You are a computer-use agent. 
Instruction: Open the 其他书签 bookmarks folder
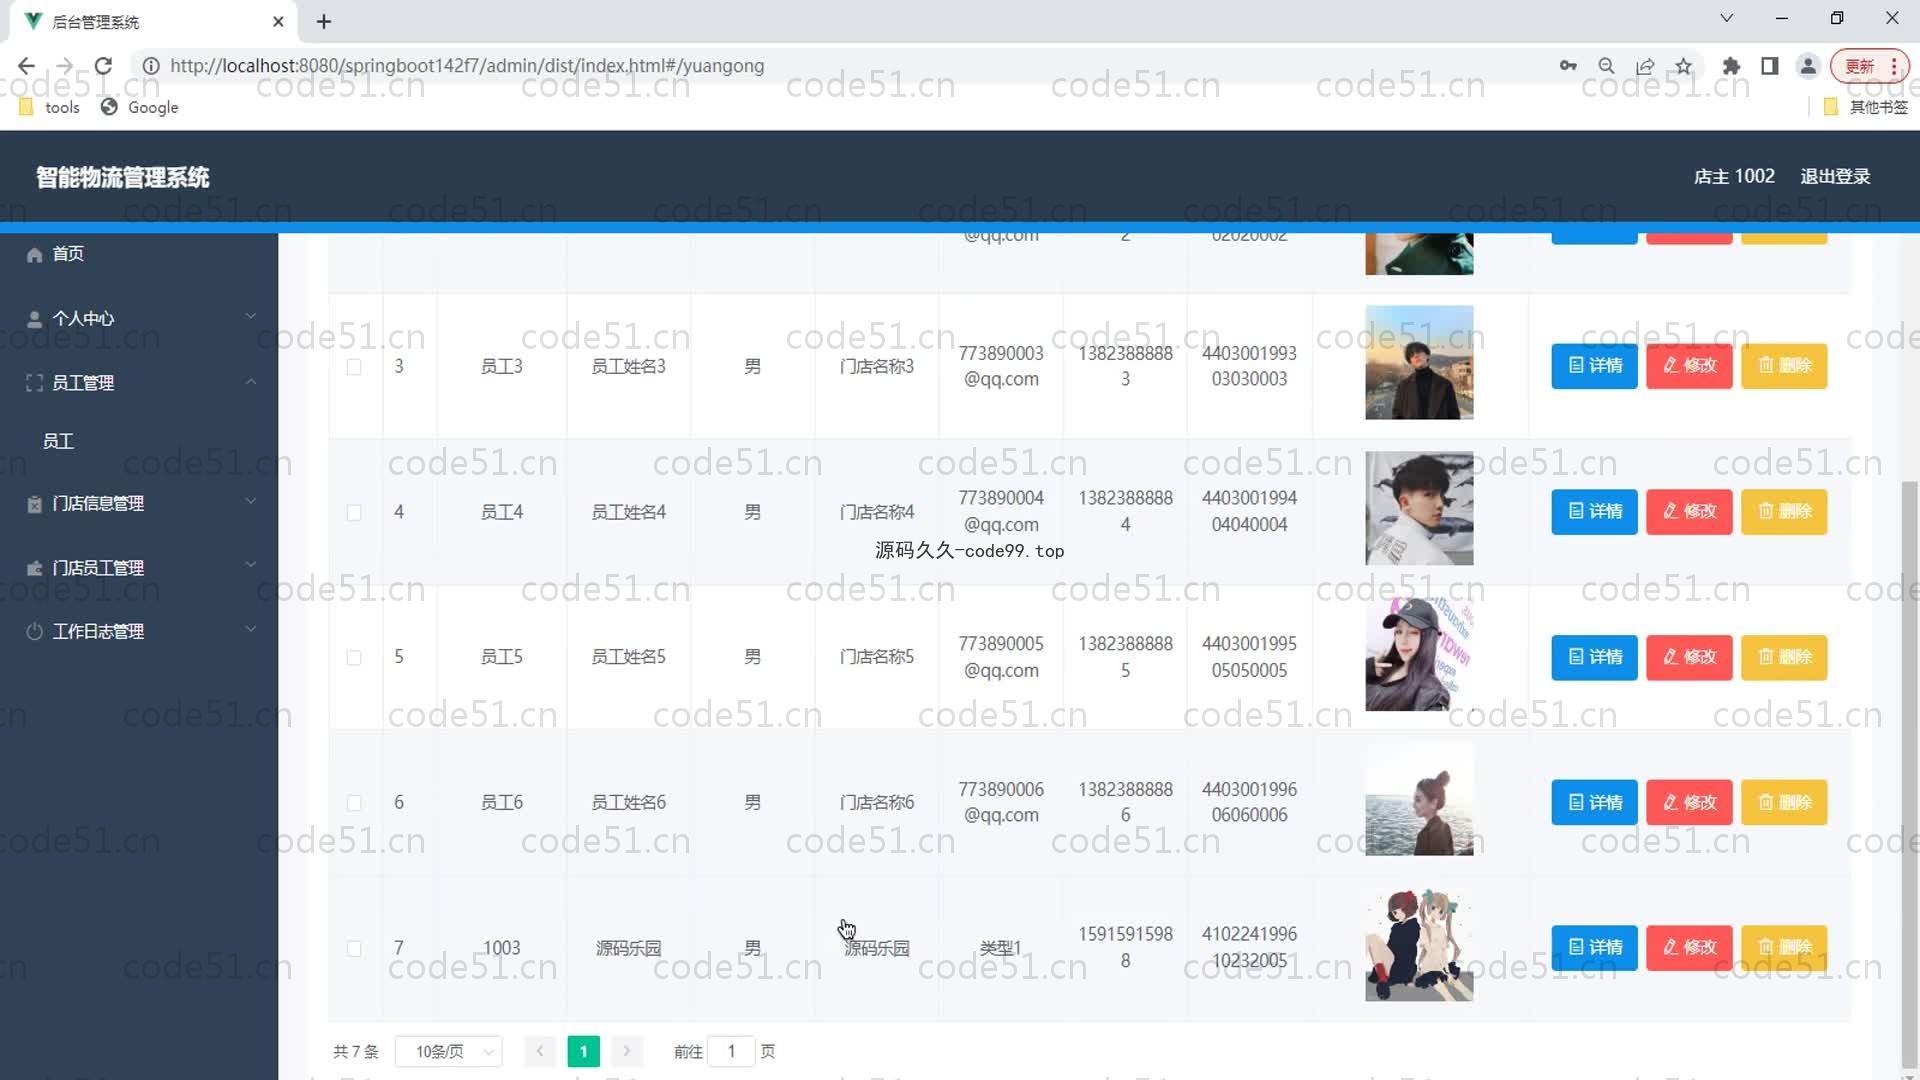pyautogui.click(x=1866, y=107)
